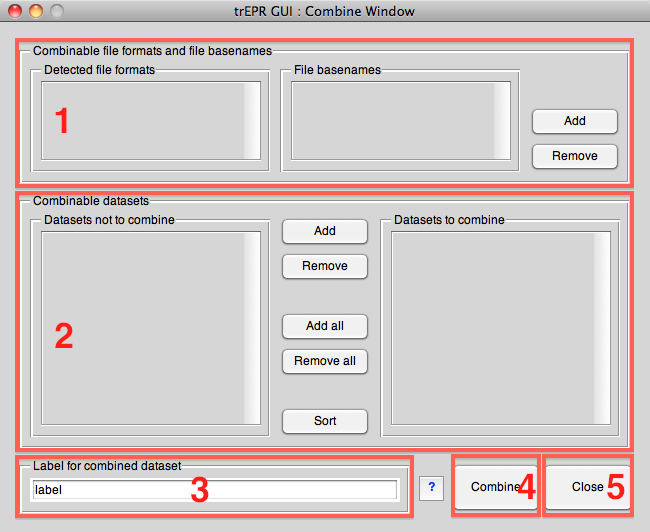This screenshot has width=650, height=532.
Task: Click scrollbar of Datasets to combine list
Action: click(x=602, y=329)
